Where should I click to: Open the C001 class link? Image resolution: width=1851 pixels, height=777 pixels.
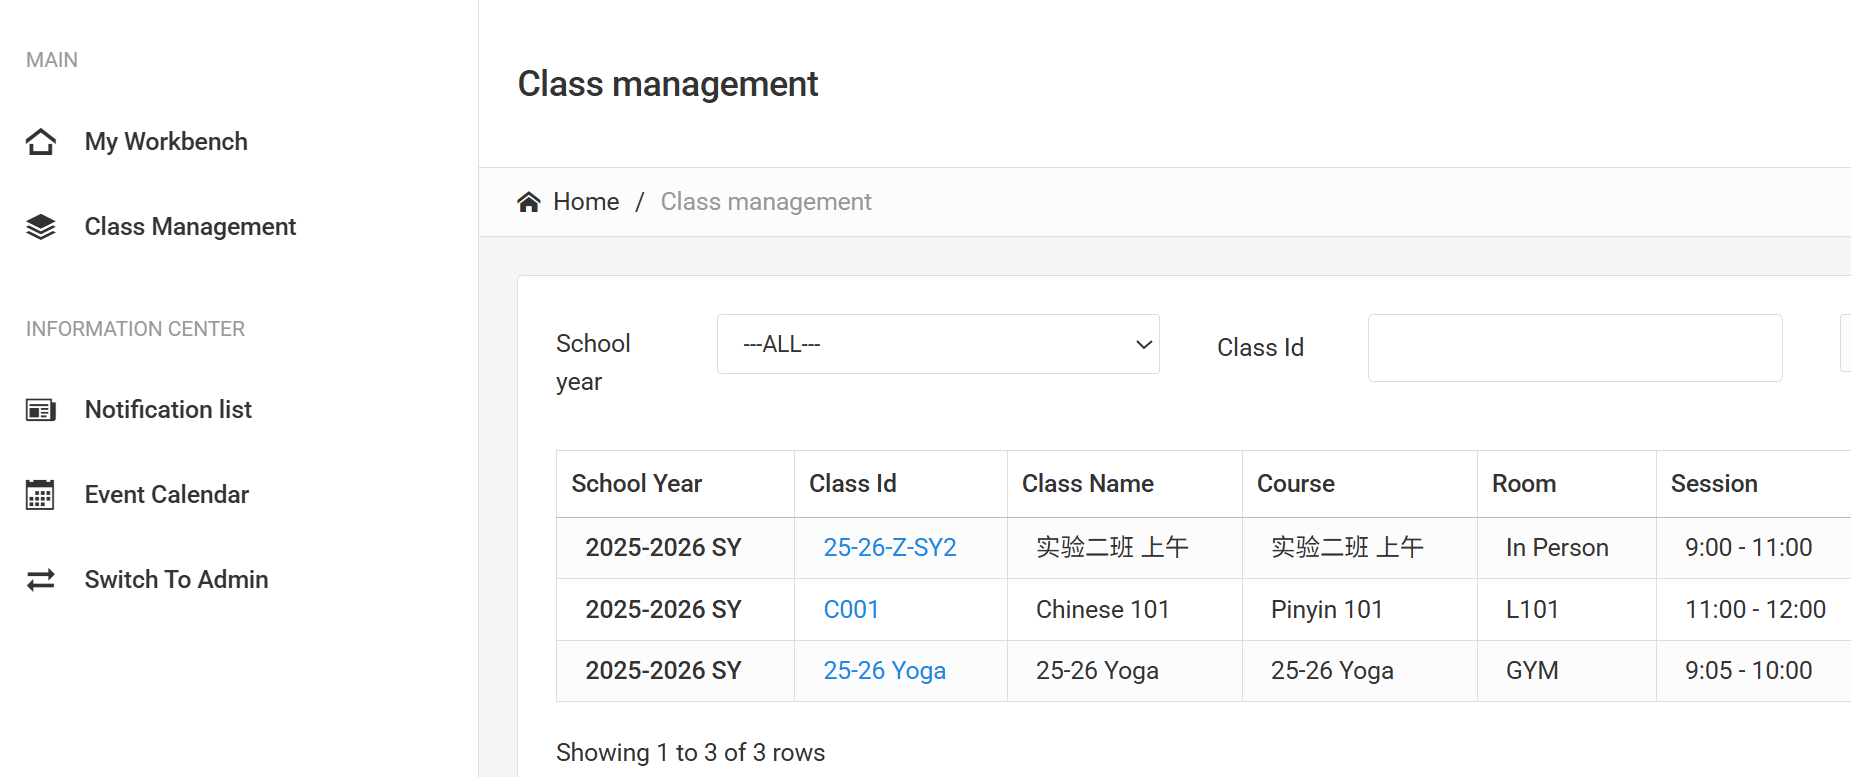pyautogui.click(x=850, y=610)
